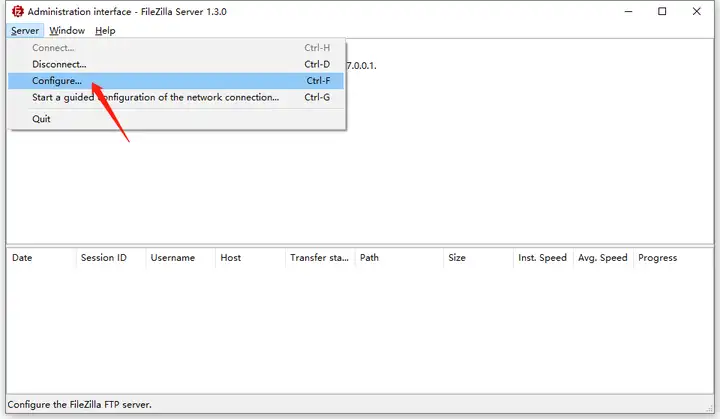This screenshot has height=419, width=720.
Task: Click the Transfer sta... column header
Action: pyautogui.click(x=320, y=258)
